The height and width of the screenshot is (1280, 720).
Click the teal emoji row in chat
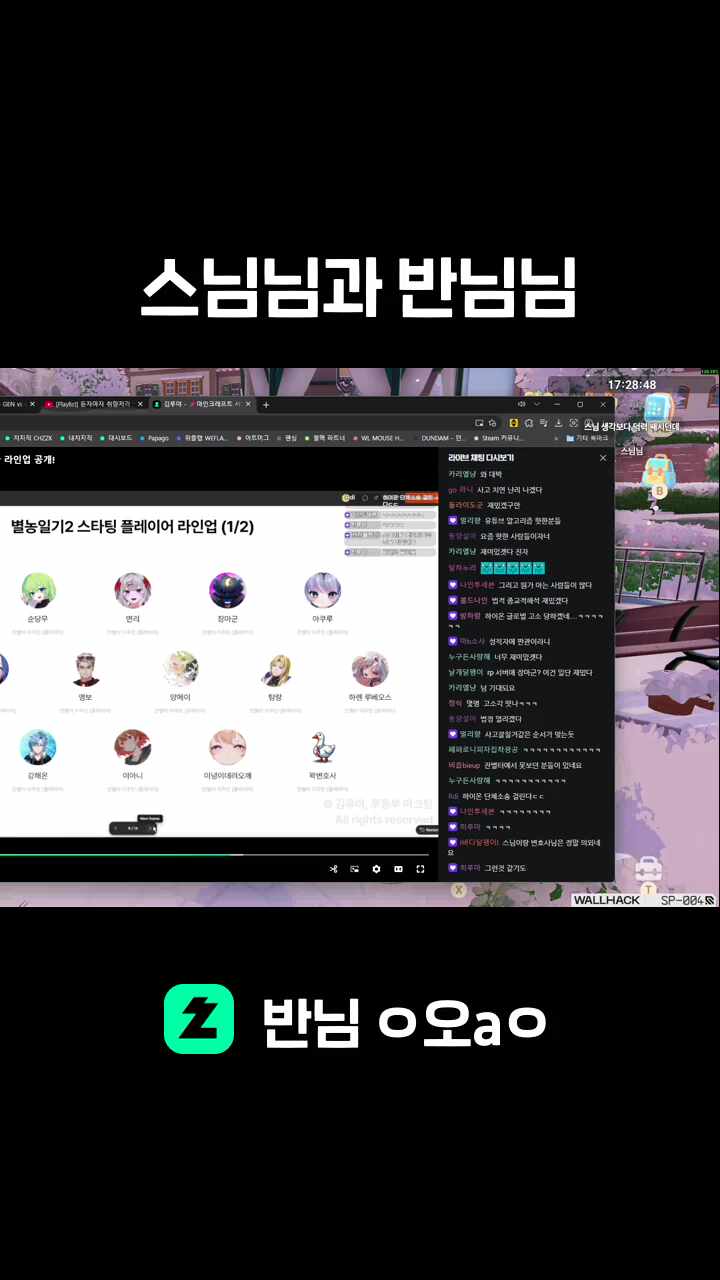[513, 568]
